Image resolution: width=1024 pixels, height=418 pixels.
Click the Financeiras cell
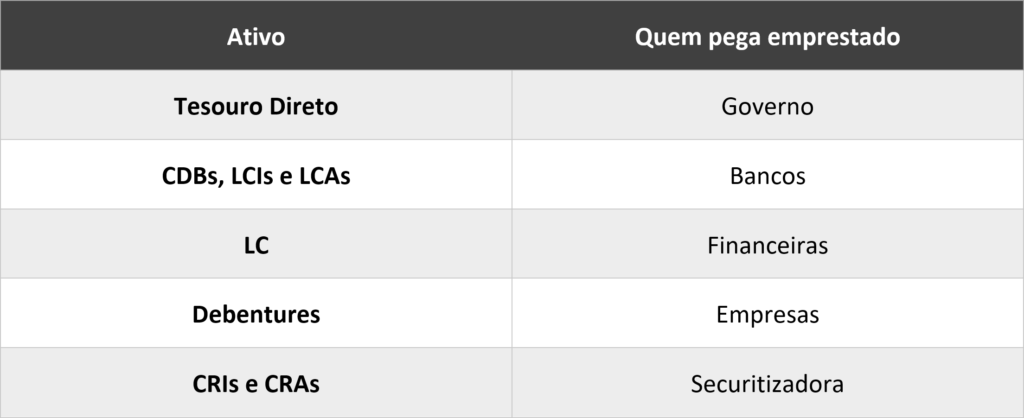point(767,245)
